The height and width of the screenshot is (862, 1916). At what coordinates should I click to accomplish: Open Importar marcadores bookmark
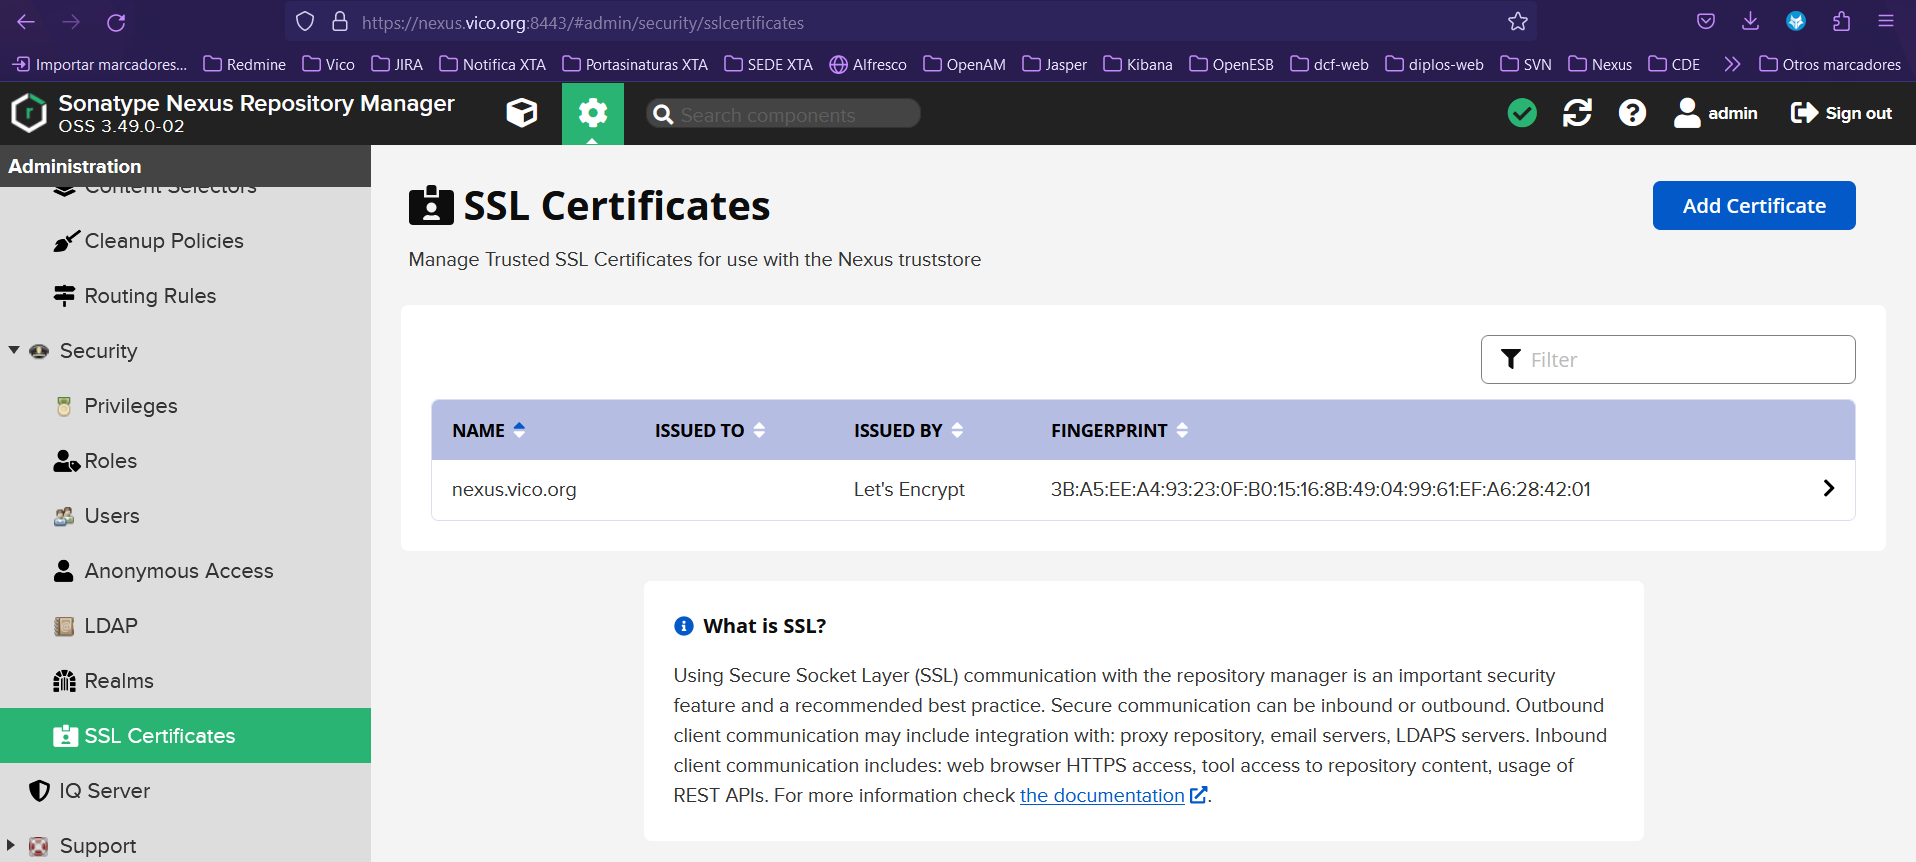click(x=100, y=64)
